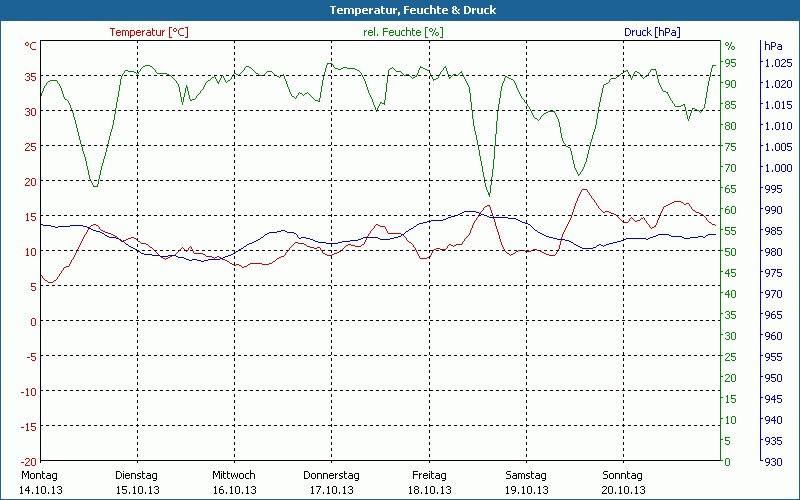Click the blue pressure axis value "1.020"
This screenshot has height=500, width=800.
[778, 84]
